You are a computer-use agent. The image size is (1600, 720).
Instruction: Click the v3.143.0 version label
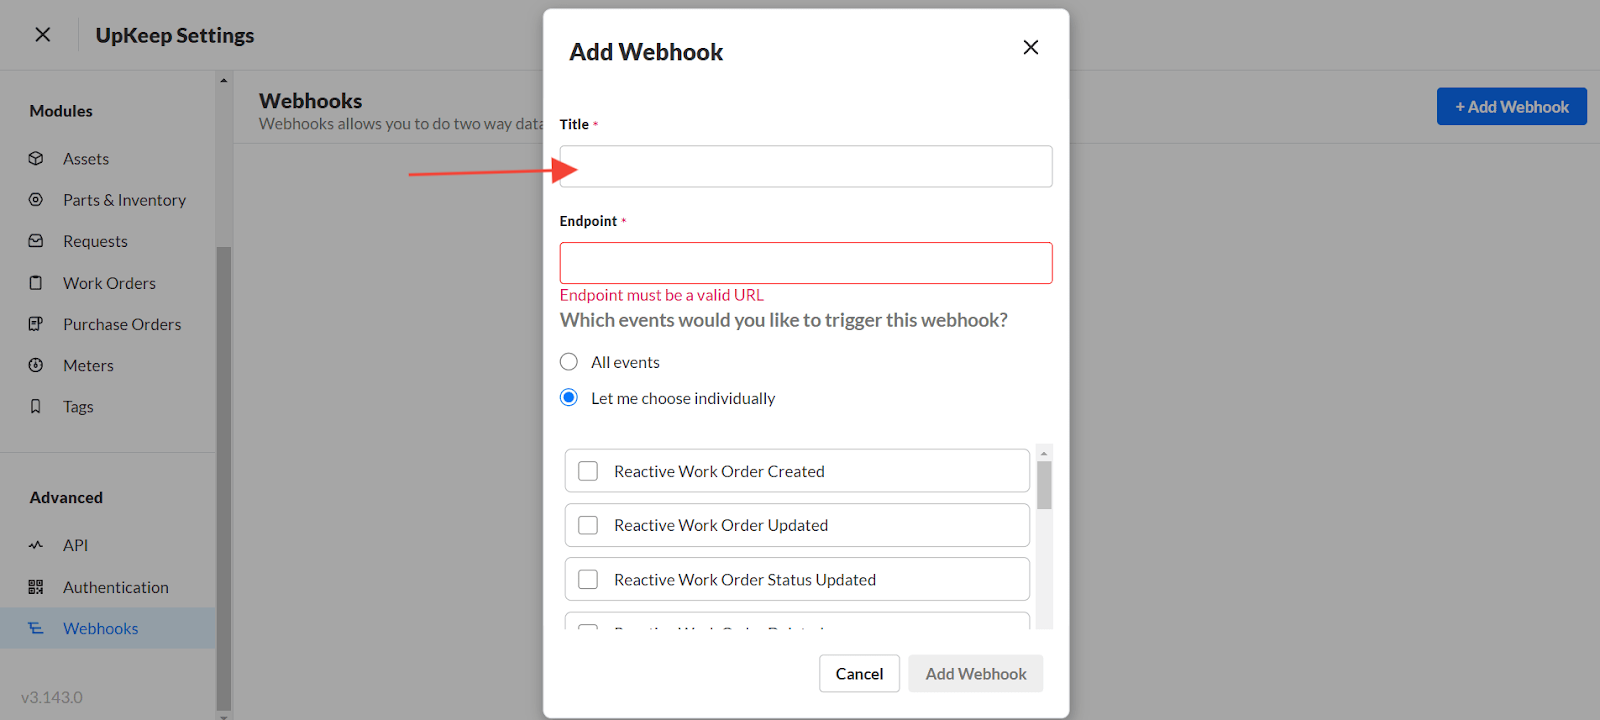52,697
